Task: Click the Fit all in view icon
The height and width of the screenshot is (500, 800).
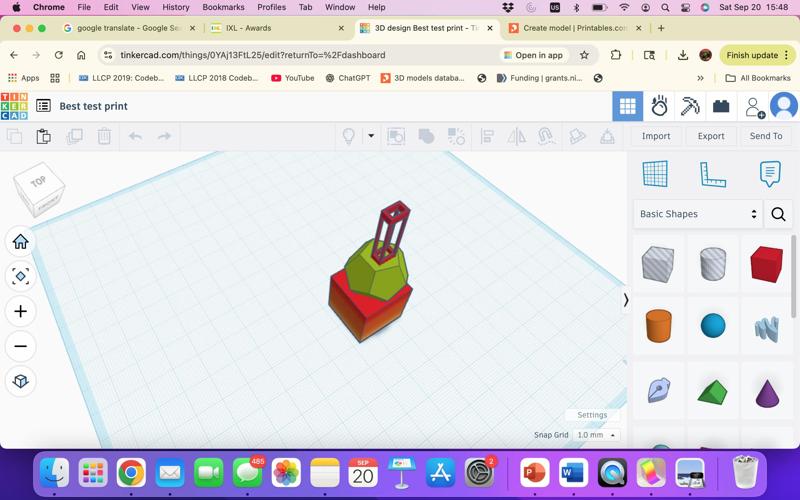Action: click(20, 276)
